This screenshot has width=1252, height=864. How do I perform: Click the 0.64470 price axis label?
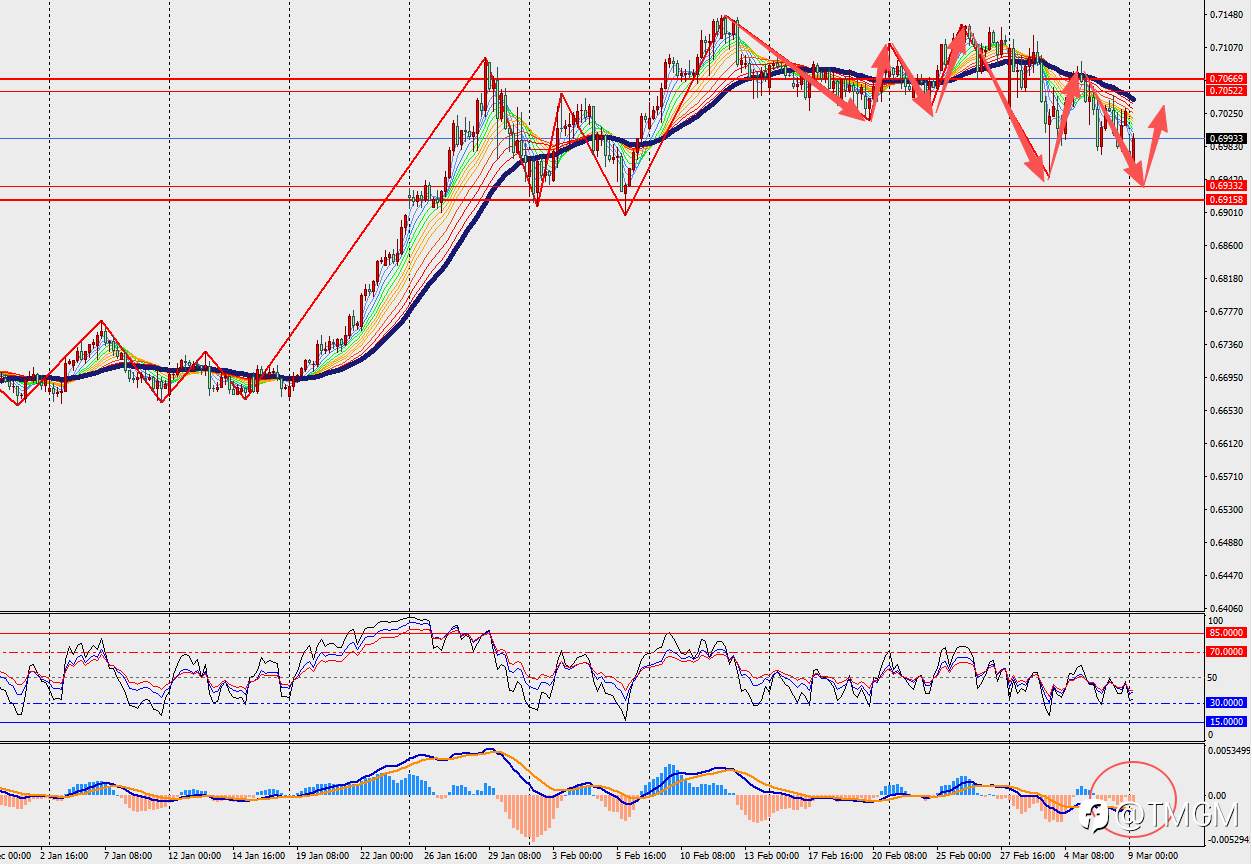point(1225,576)
